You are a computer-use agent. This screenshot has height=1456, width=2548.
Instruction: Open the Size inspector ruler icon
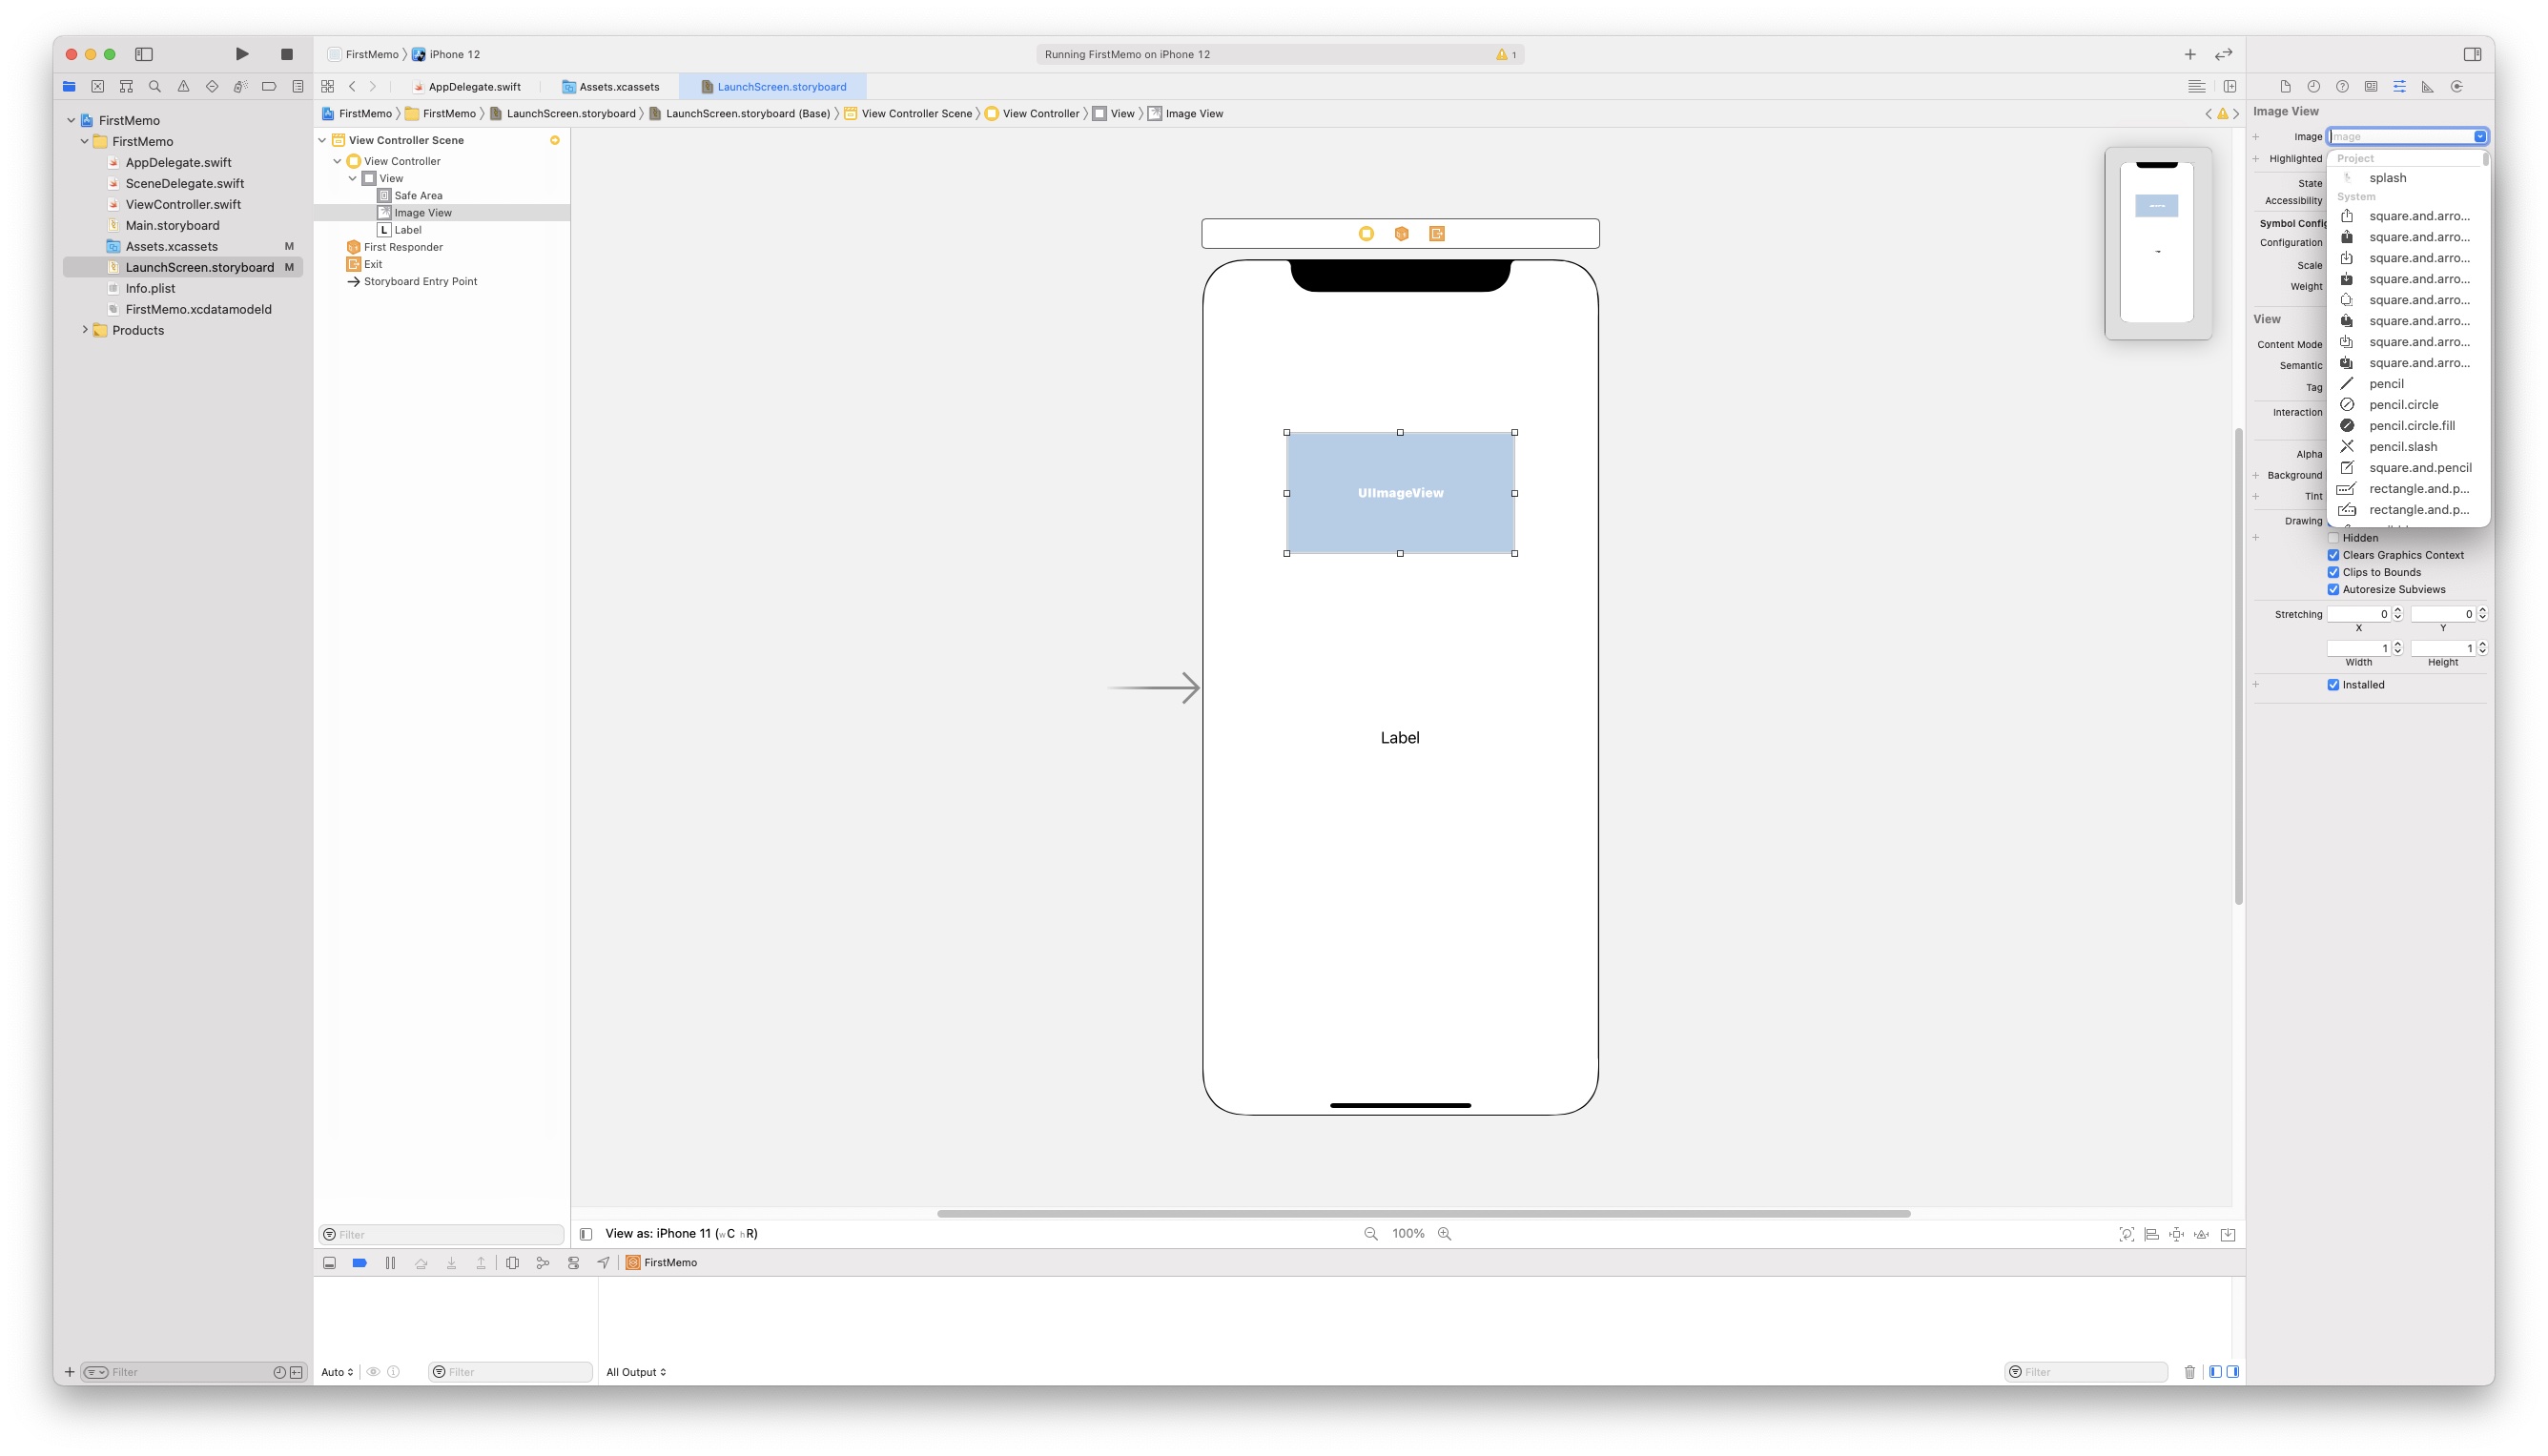tap(2427, 87)
